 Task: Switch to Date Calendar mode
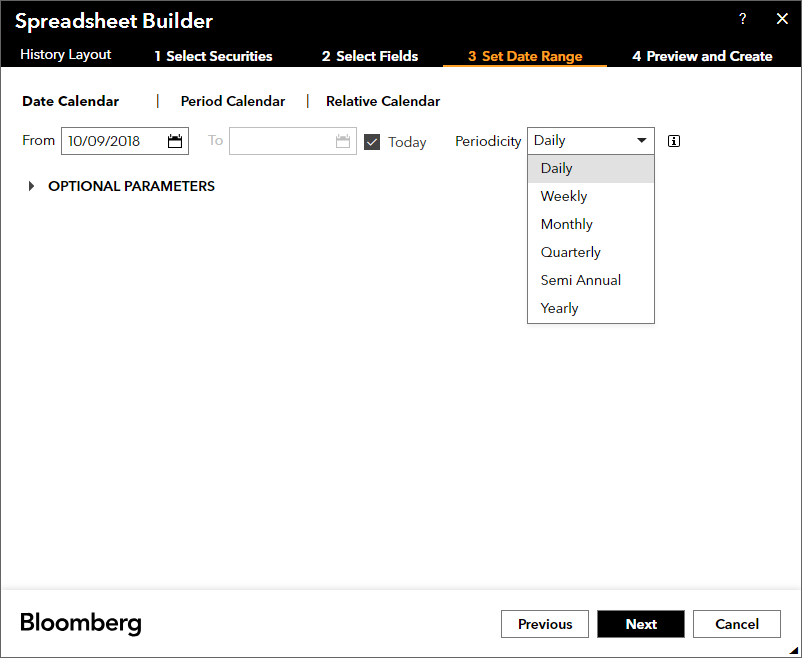71,101
